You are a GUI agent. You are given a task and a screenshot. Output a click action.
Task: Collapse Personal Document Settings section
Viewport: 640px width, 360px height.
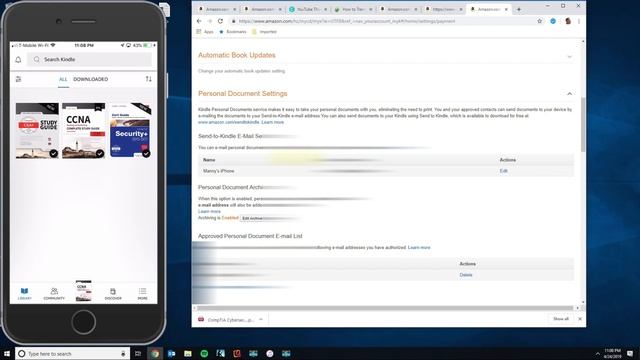[569, 94]
